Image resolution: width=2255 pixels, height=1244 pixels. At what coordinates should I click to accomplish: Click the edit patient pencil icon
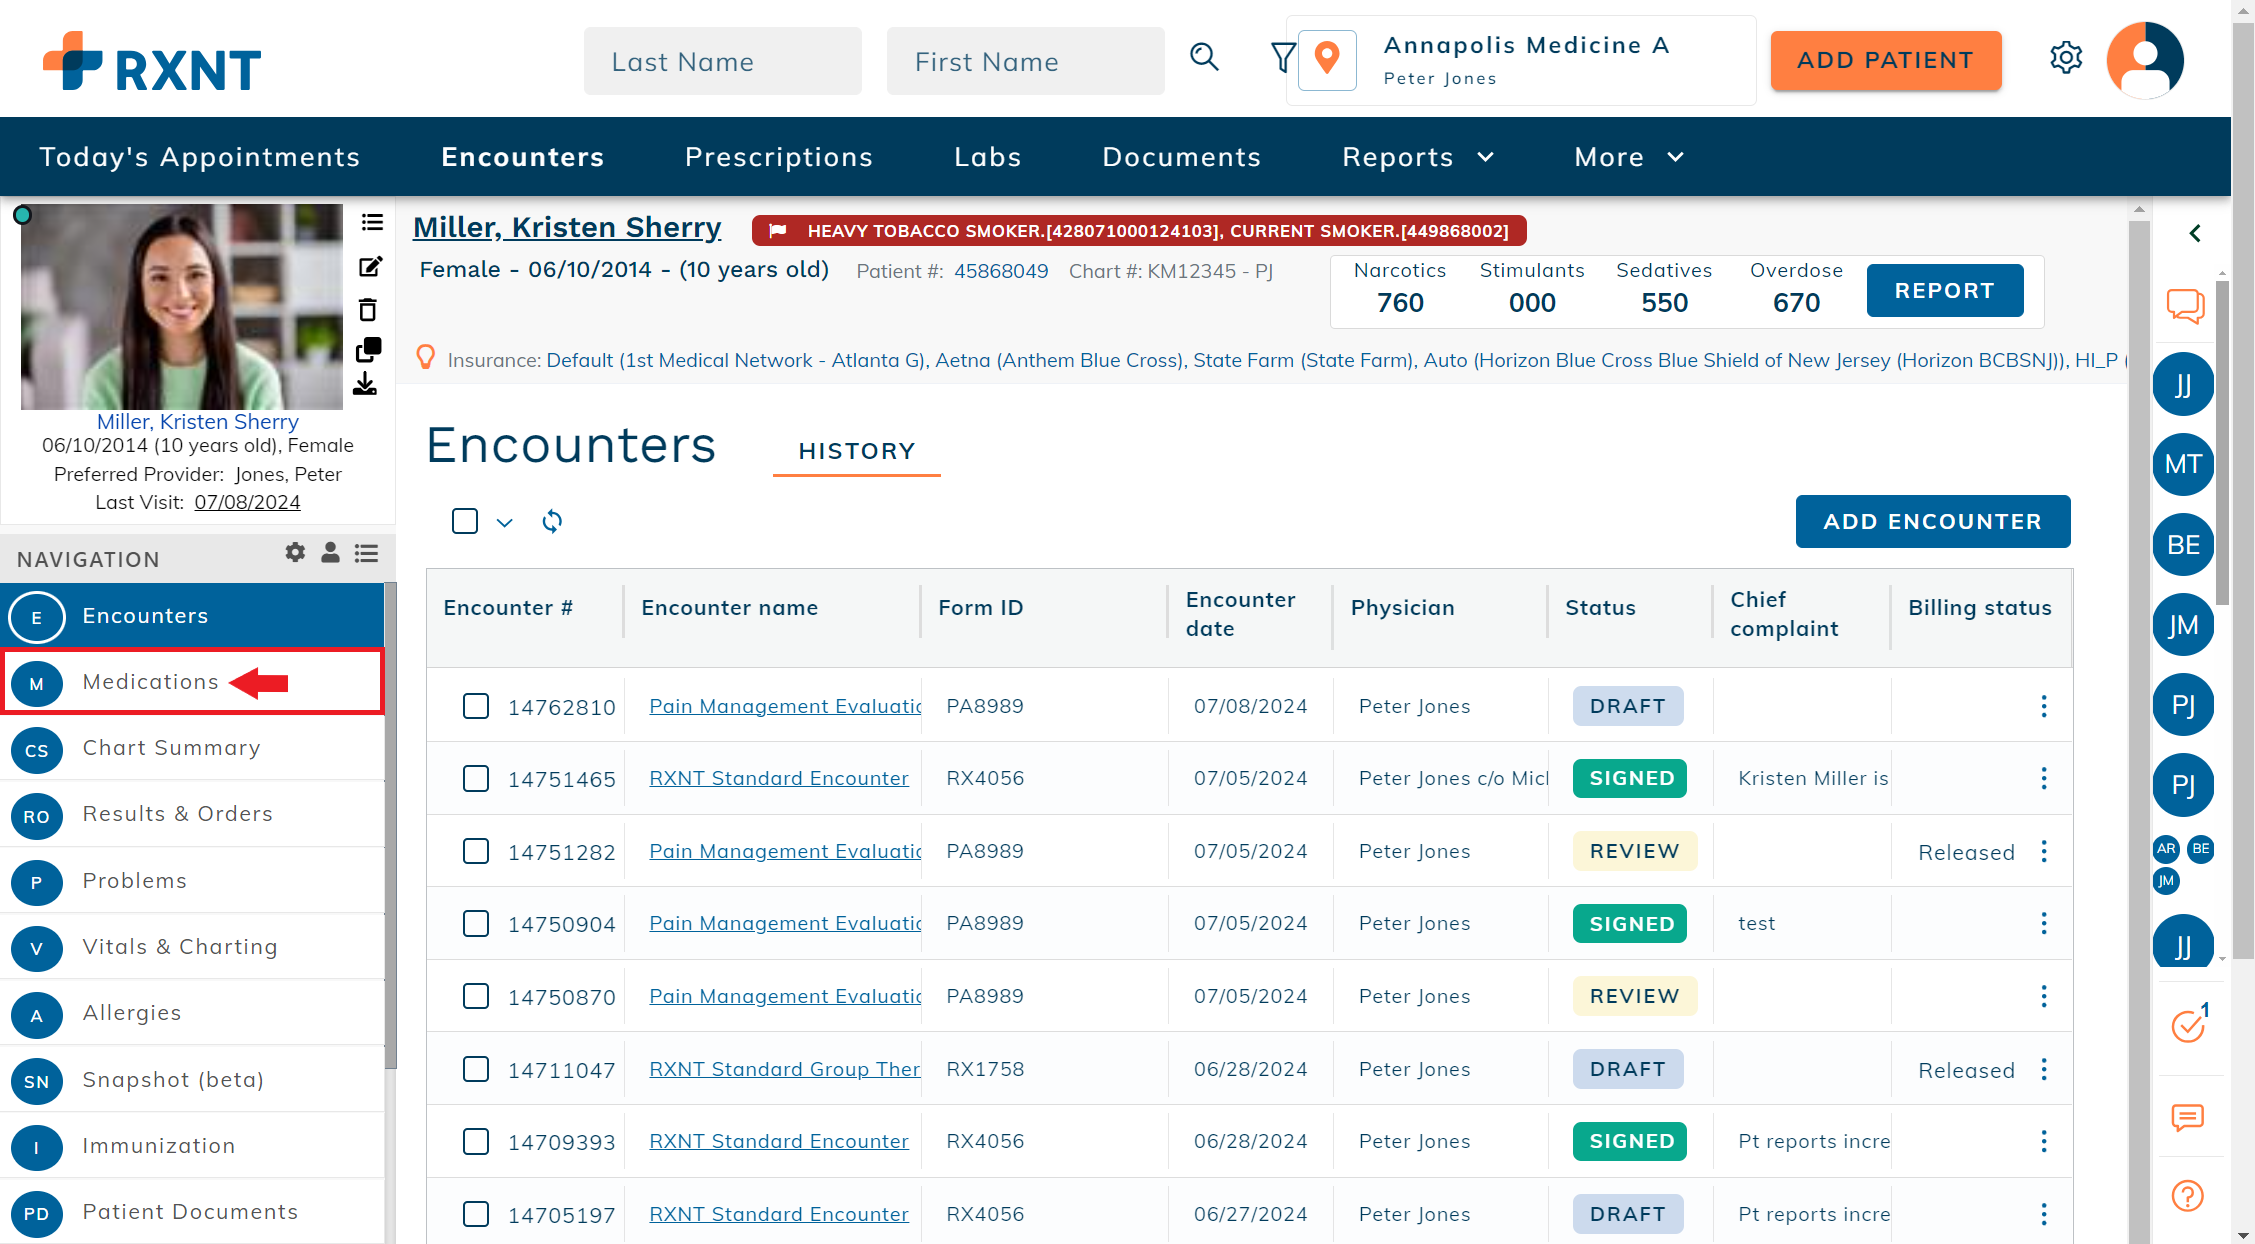(x=370, y=266)
